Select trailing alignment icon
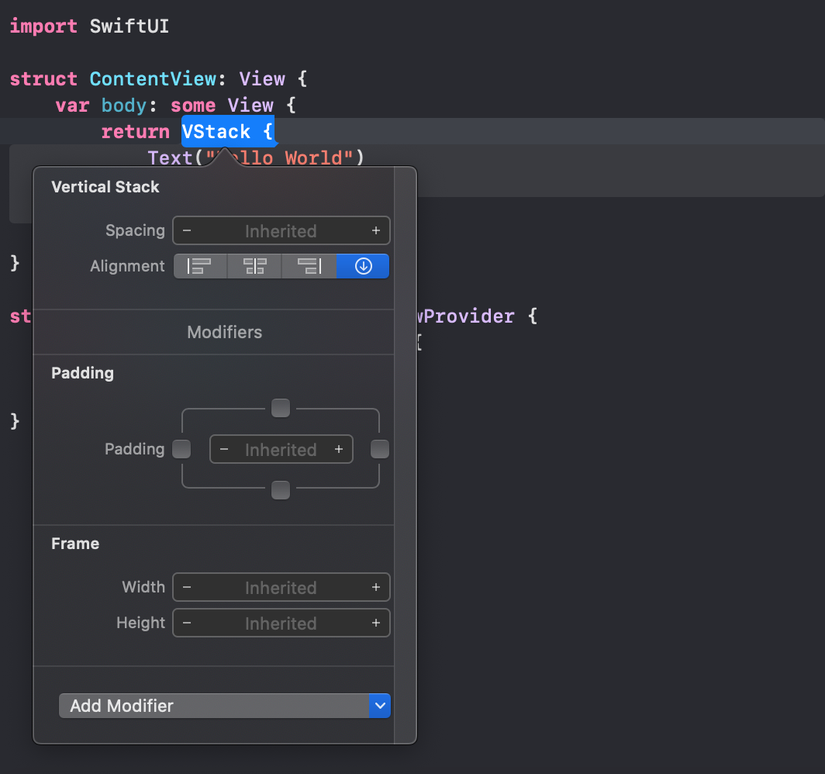 click(309, 266)
